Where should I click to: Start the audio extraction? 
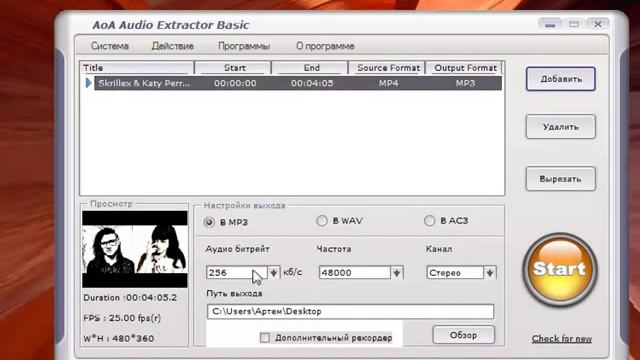pyautogui.click(x=560, y=269)
